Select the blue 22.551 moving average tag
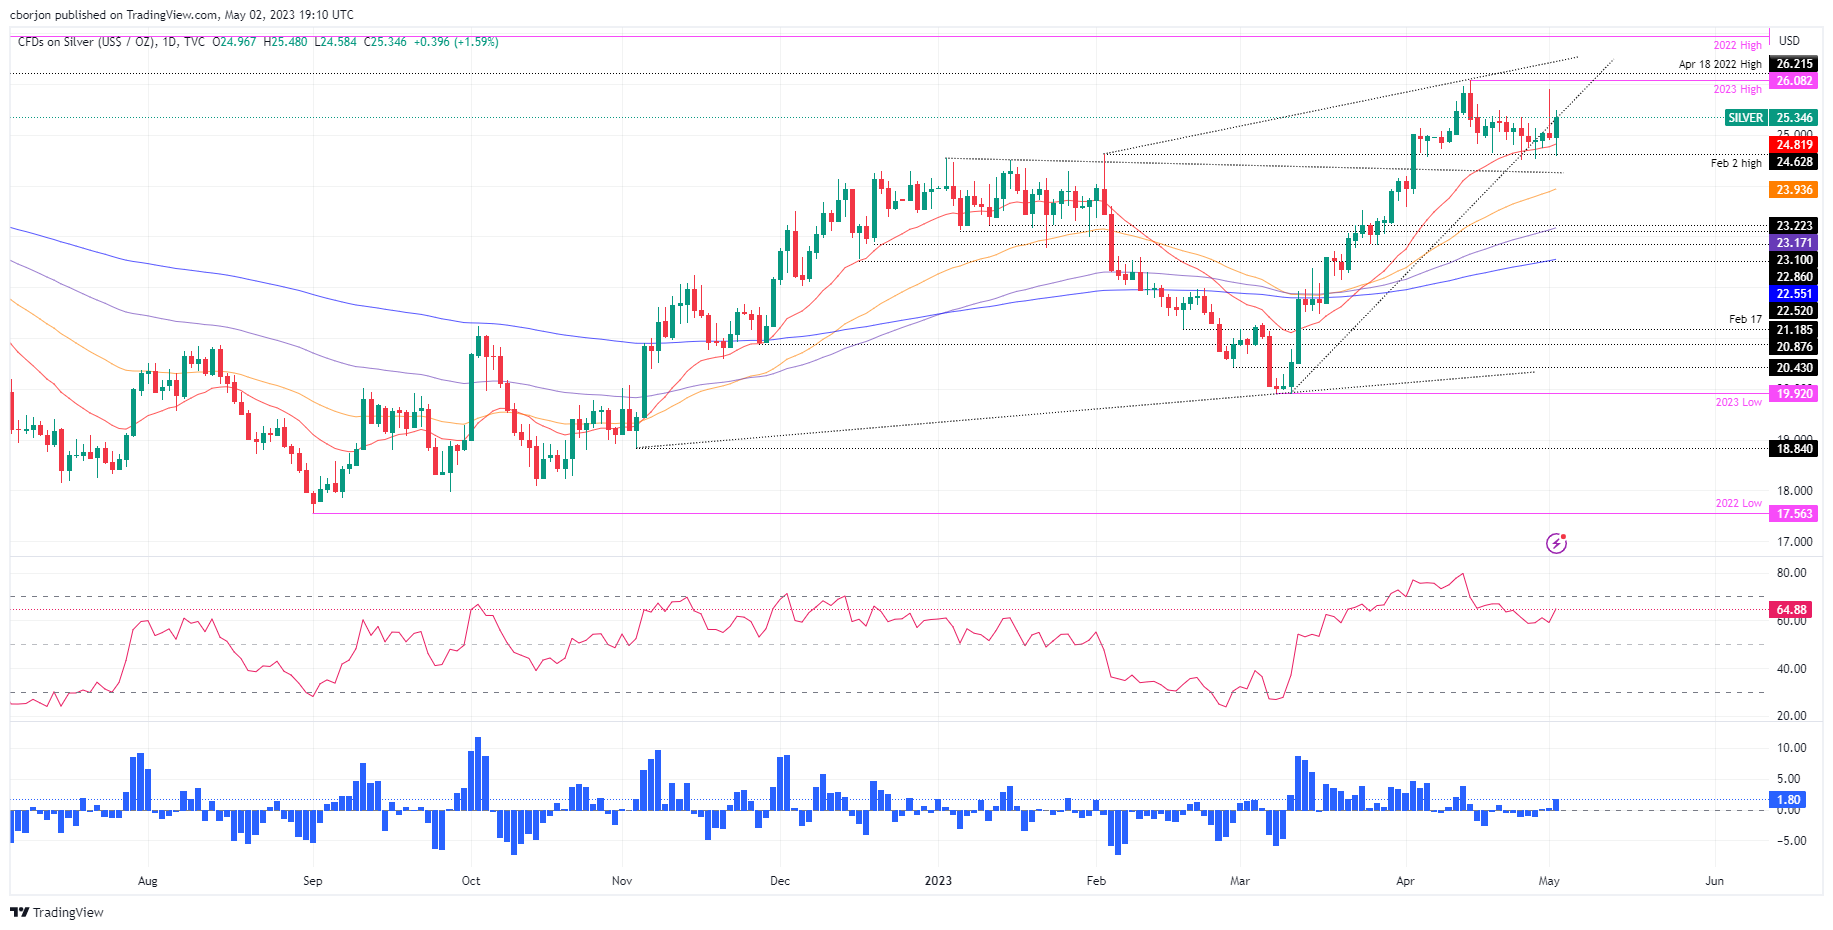The height and width of the screenshot is (930, 1833). coord(1795,294)
